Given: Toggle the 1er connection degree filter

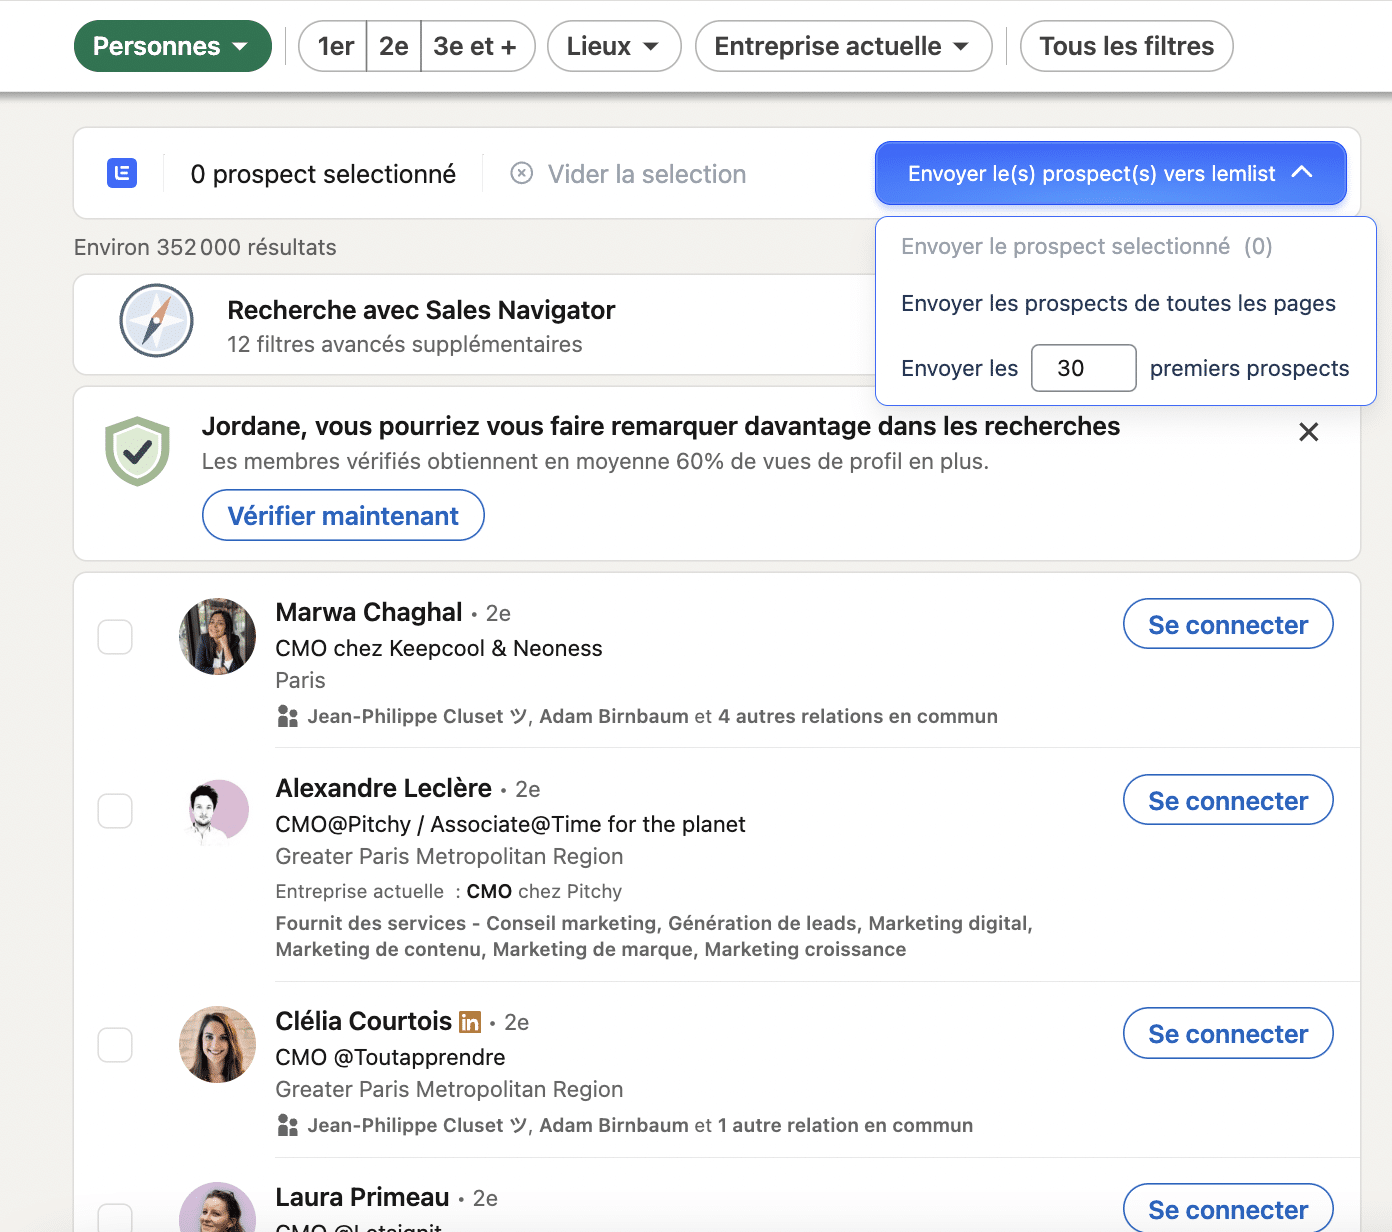Looking at the screenshot, I should 334,46.
